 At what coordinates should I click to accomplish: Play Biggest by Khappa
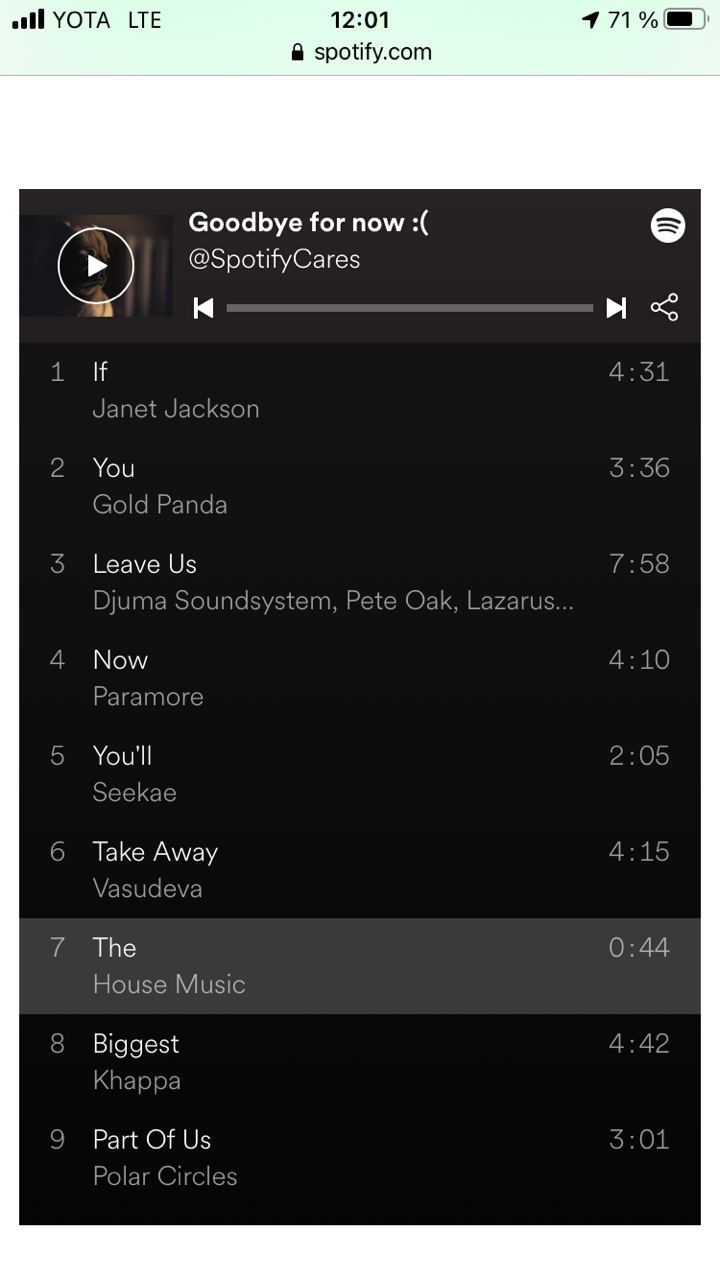coord(360,1062)
